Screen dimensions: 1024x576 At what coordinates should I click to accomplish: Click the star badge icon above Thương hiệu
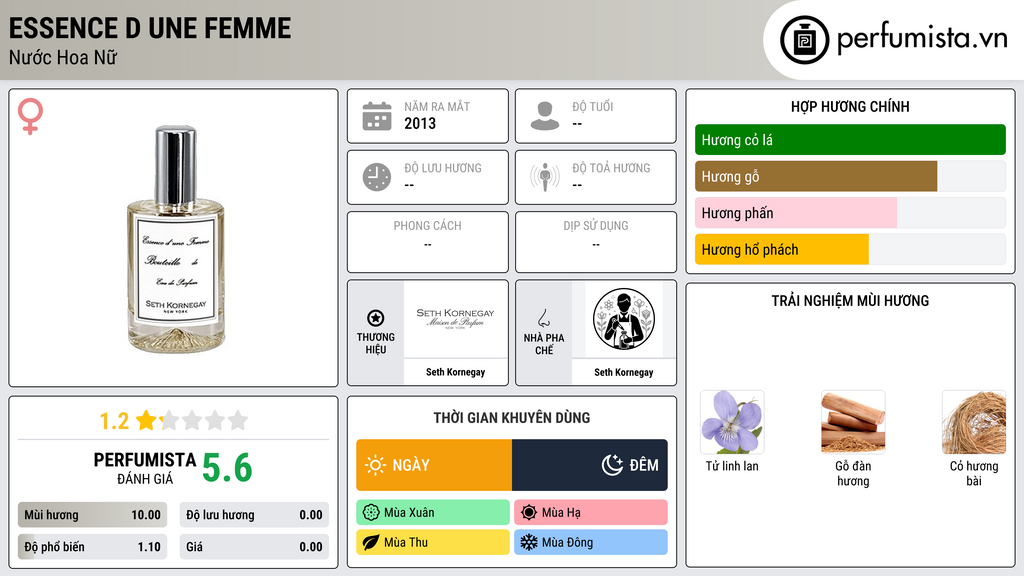[x=376, y=318]
